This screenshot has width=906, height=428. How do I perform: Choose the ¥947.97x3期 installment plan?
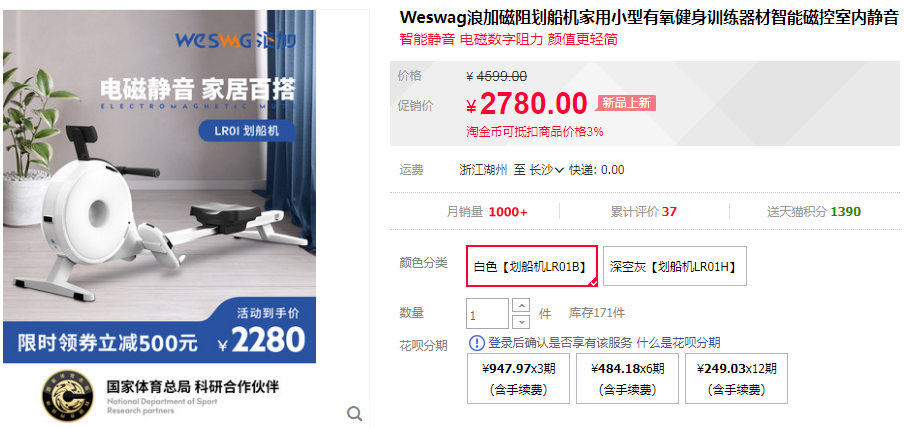pyautogui.click(x=518, y=378)
